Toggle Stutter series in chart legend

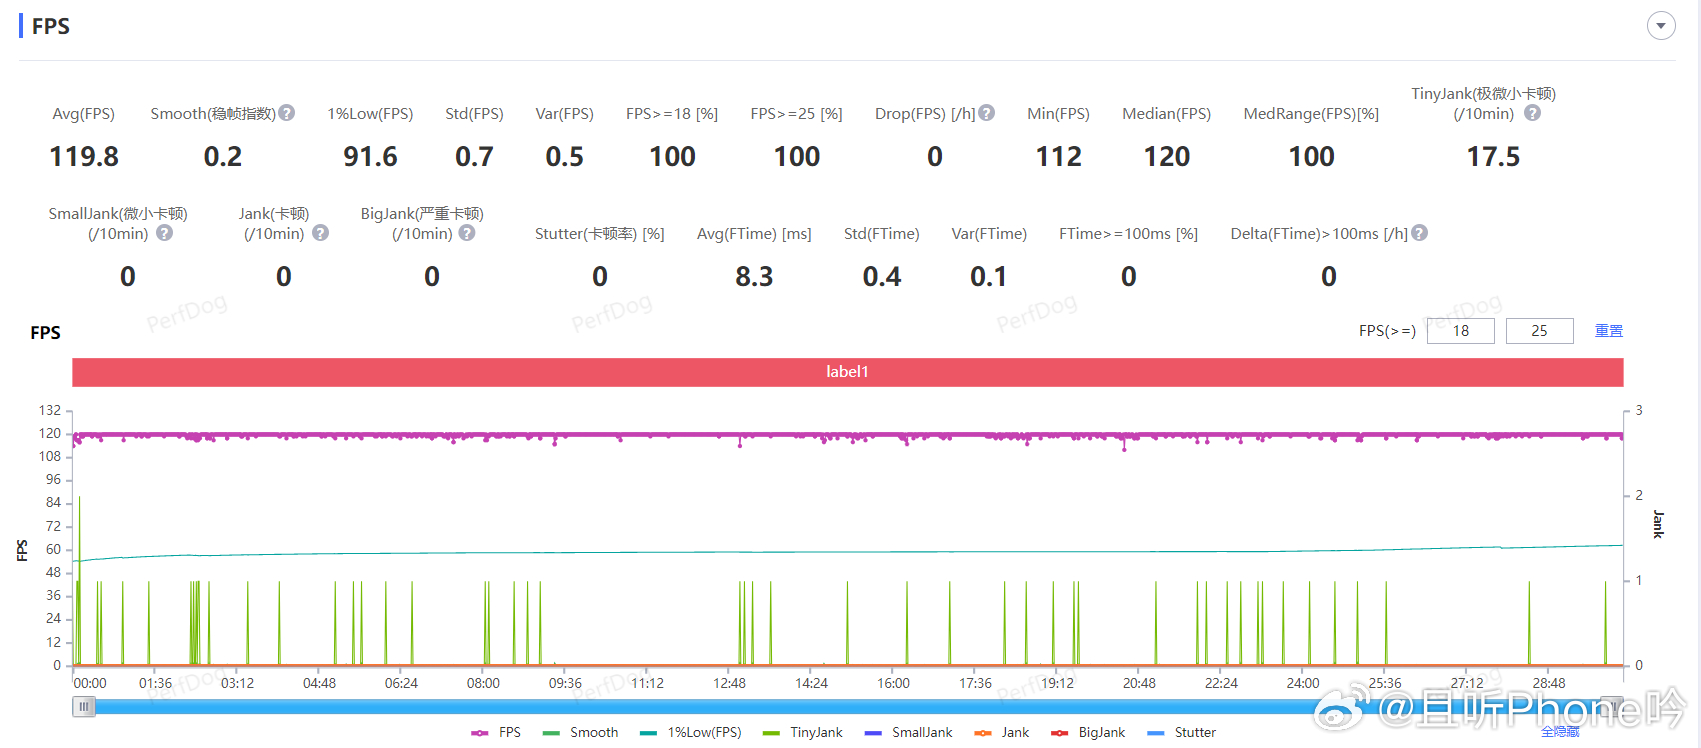tap(1182, 733)
